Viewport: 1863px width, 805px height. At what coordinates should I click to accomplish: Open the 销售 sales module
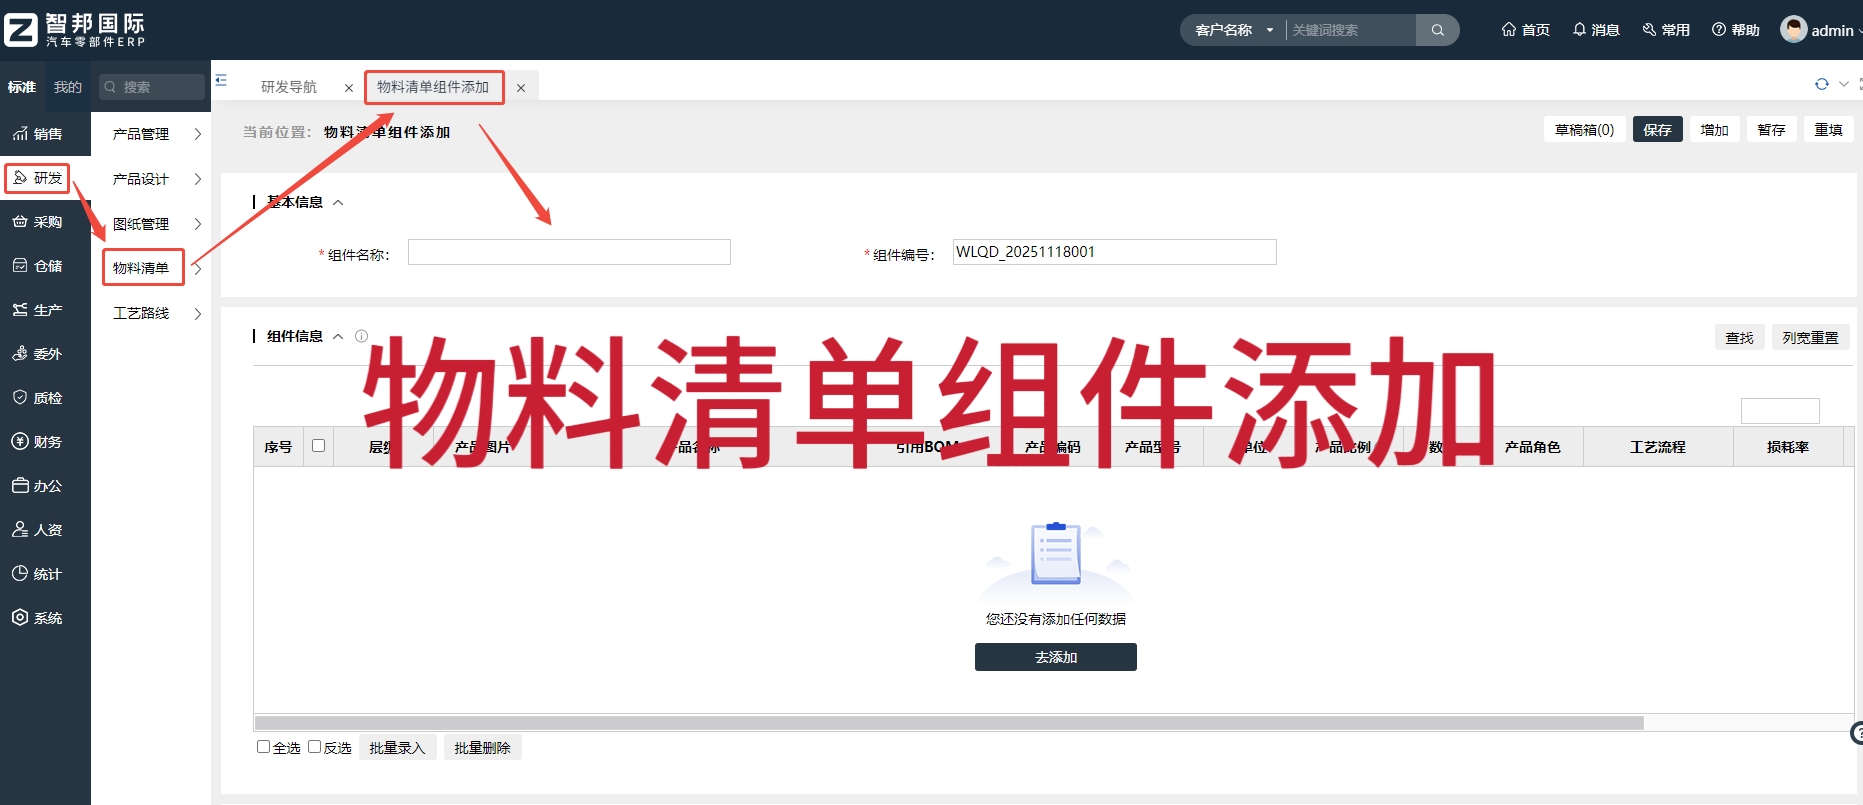click(x=38, y=133)
